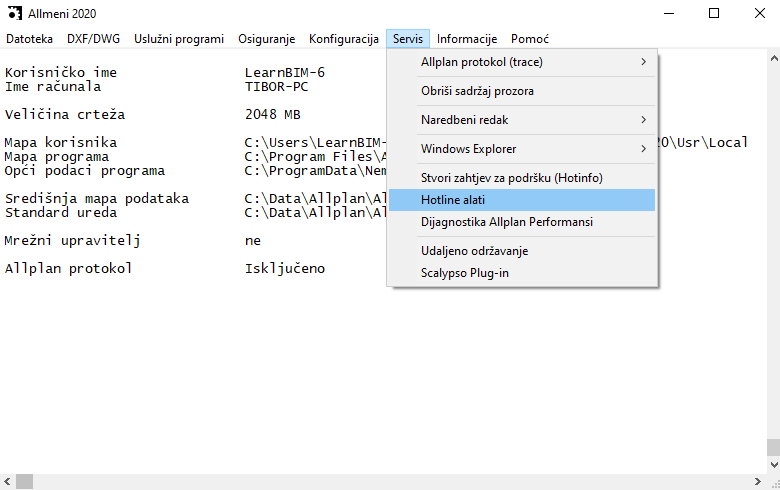
Task: Click the Opći podaci programa label
Action: click(85, 171)
